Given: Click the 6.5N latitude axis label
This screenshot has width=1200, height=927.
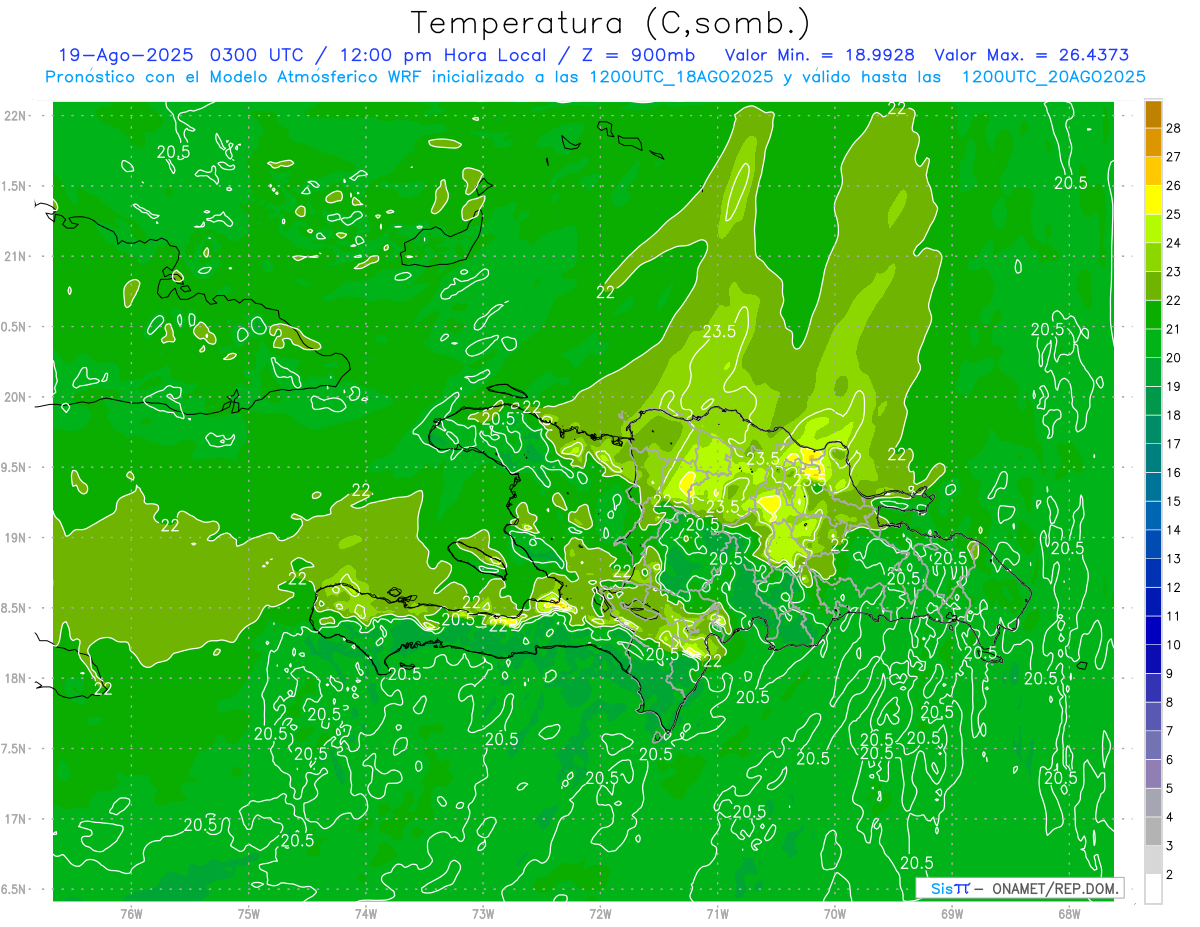Looking at the screenshot, I should (x=15, y=890).
